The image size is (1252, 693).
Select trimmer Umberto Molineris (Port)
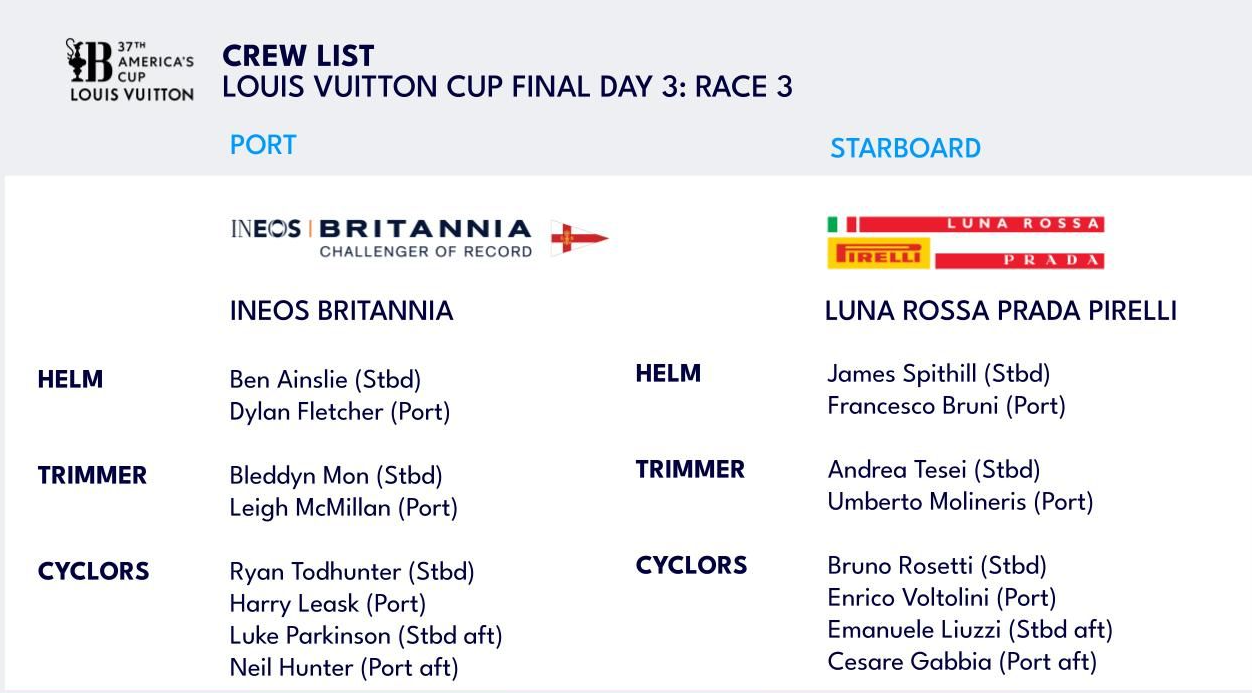(x=960, y=502)
